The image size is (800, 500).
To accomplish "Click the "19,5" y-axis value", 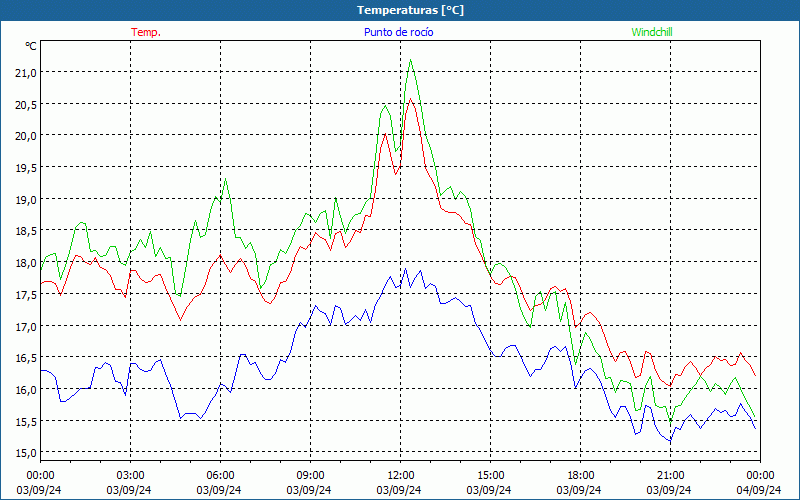I will point(26,168).
